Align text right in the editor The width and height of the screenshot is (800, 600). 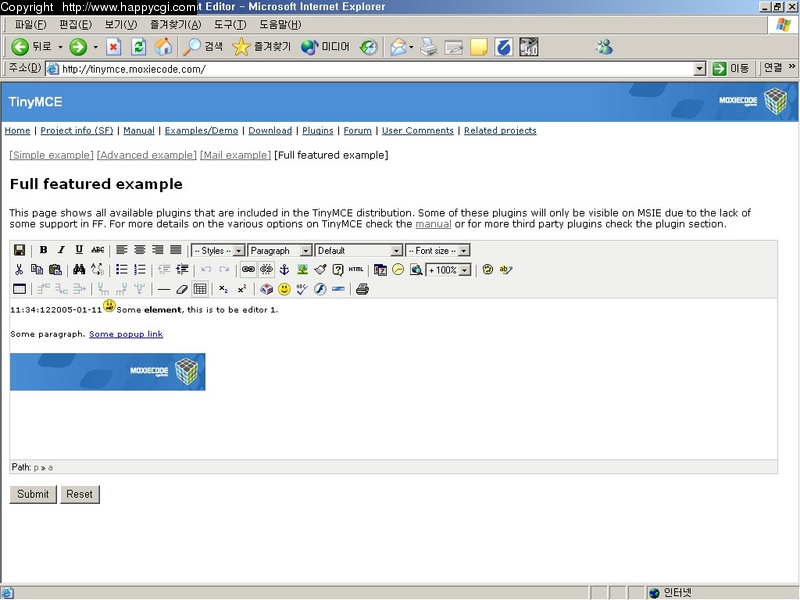[158, 250]
